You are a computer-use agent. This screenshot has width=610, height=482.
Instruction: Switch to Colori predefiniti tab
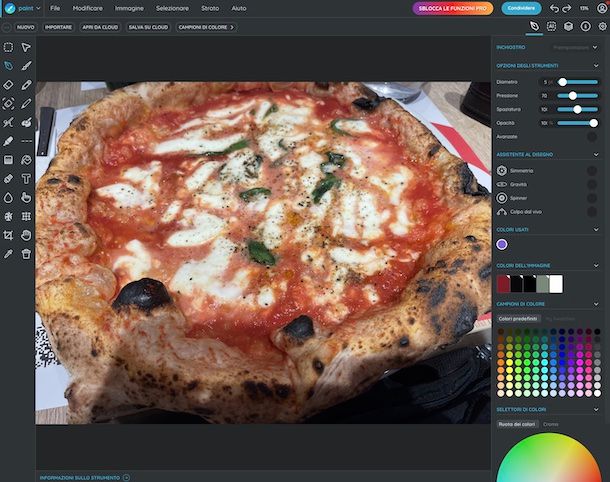coord(518,319)
